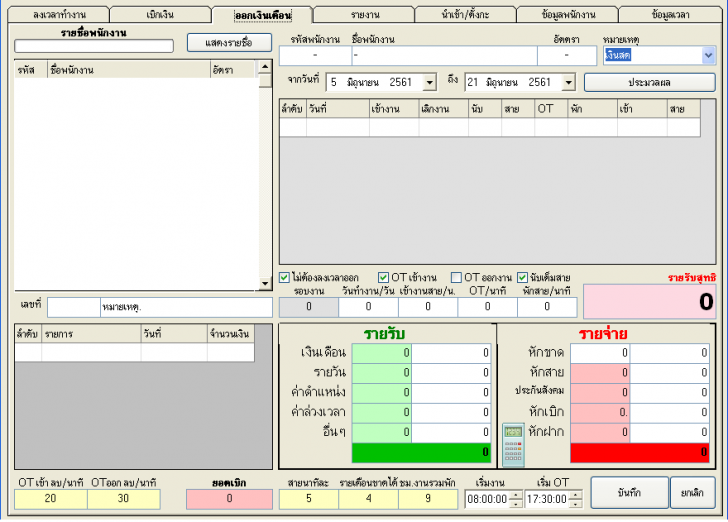728x522 pixels.
Task: Click the total expense red bar
Action: [x=640, y=453]
